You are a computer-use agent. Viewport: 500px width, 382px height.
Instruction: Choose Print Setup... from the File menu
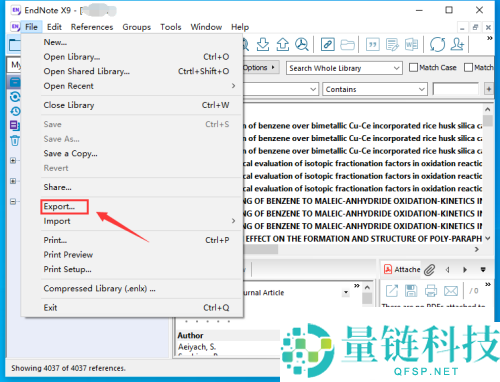pyautogui.click(x=67, y=269)
